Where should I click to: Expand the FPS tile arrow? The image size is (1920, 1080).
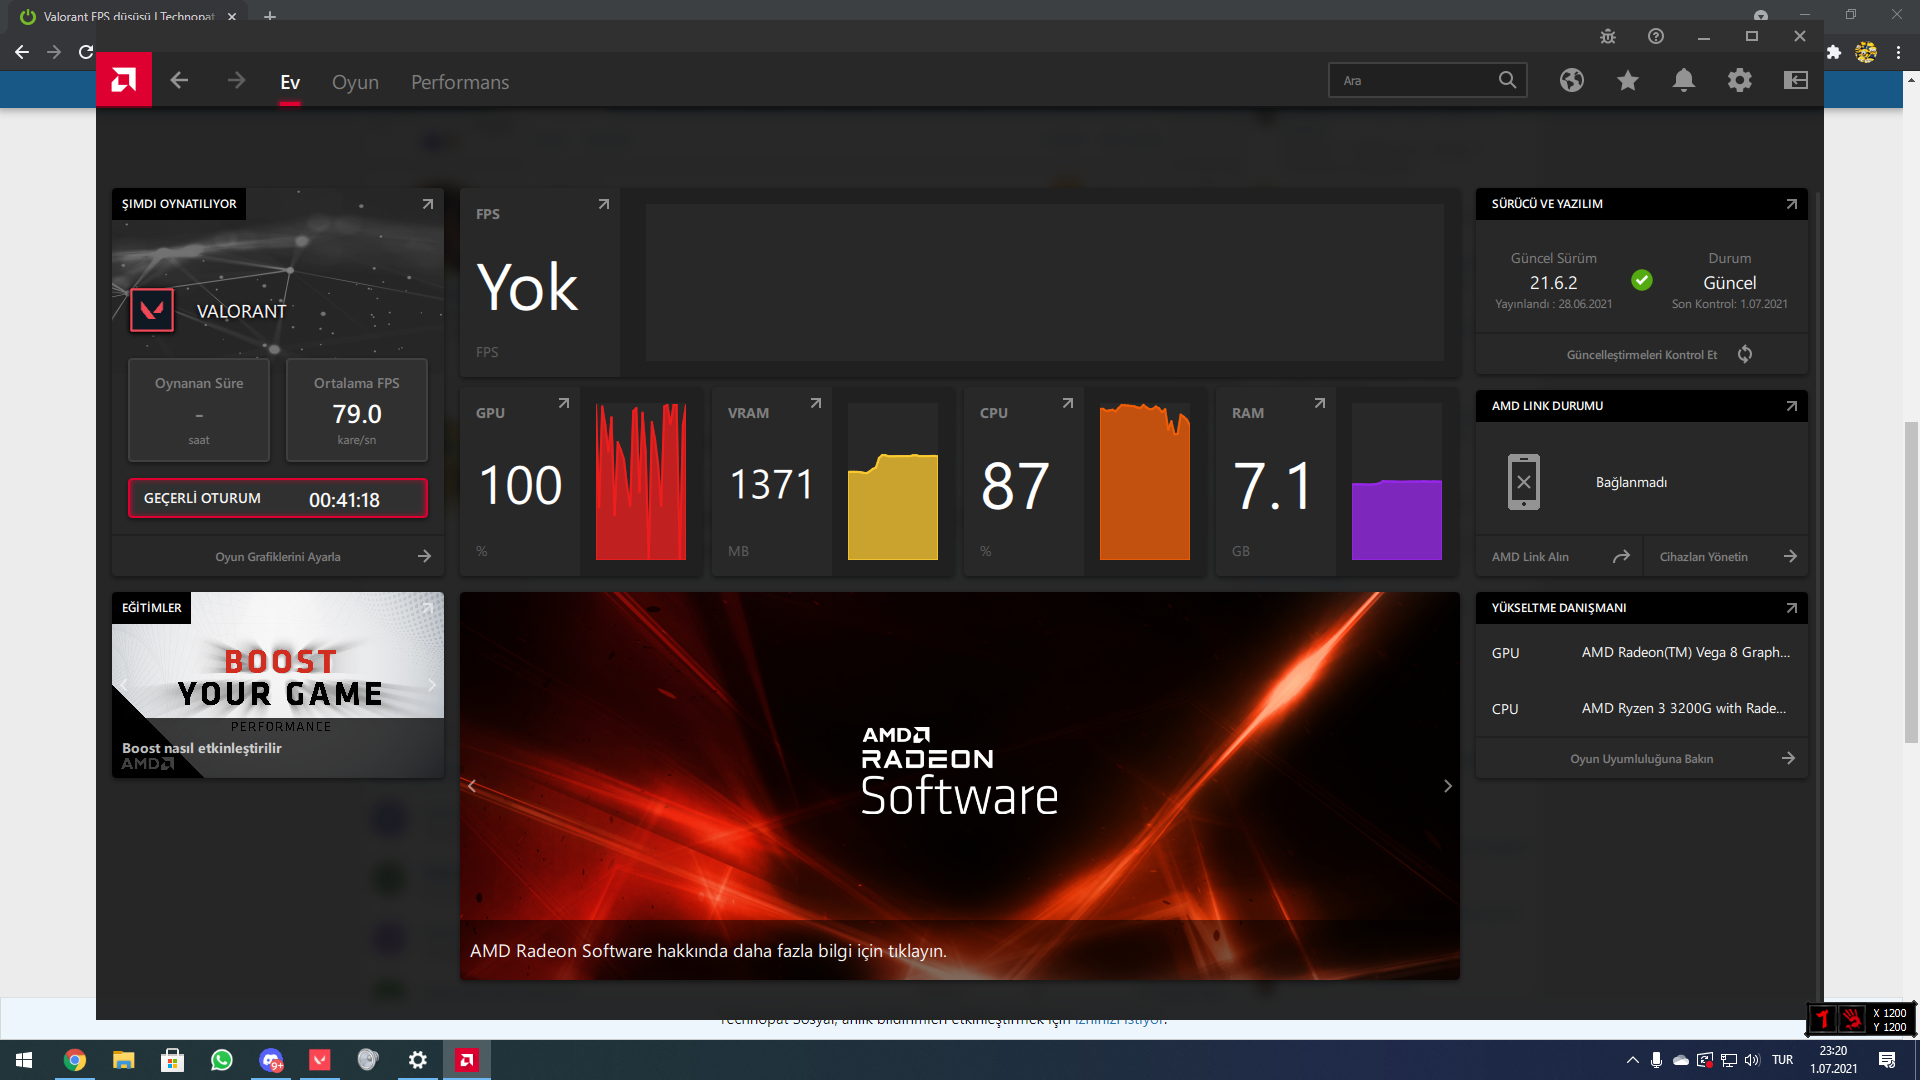(603, 204)
